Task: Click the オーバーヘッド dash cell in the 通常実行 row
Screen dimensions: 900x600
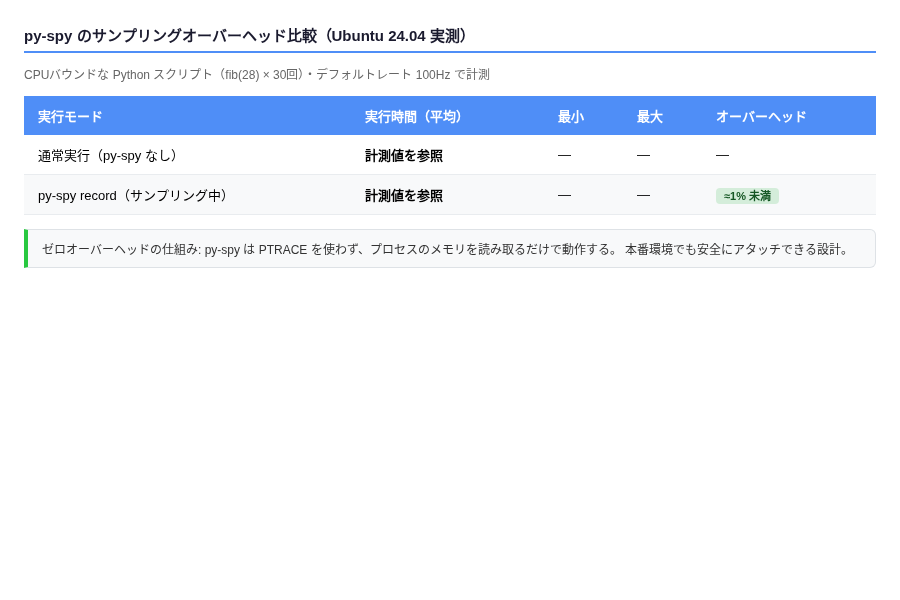Action: tap(723, 156)
